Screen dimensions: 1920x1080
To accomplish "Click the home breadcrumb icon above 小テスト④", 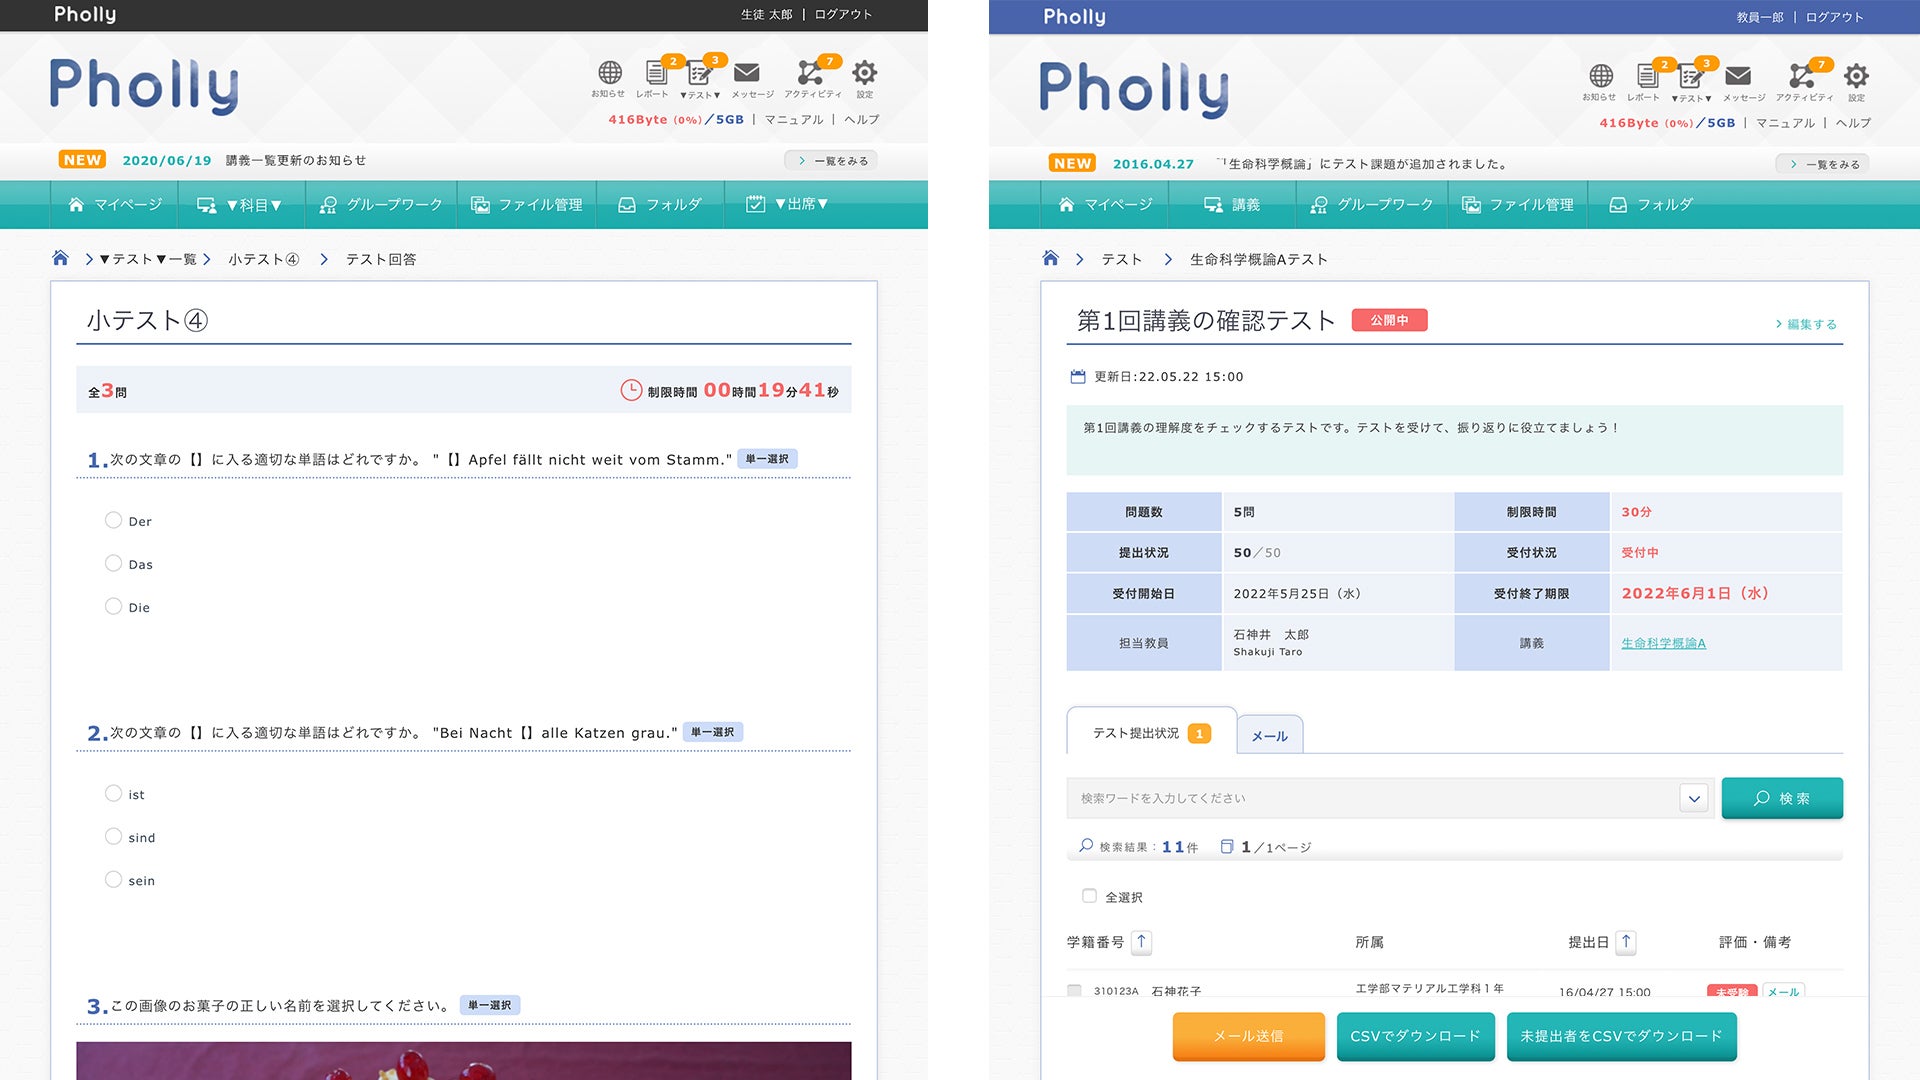I will tap(60, 258).
